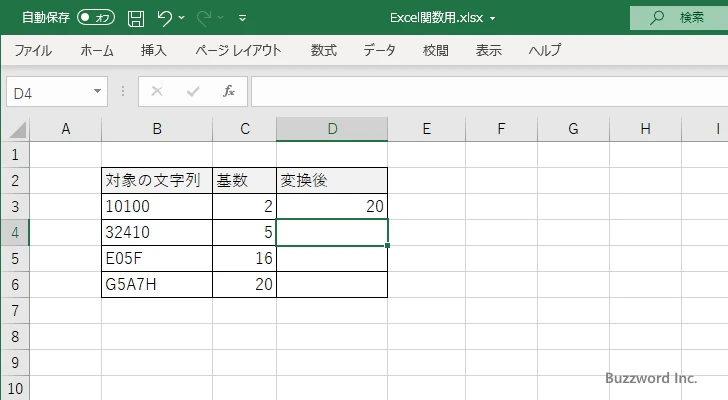Image resolution: width=728 pixels, height=400 pixels.
Task: Expand the Excel関数用.xlsx title dropdown
Action: coord(492,19)
